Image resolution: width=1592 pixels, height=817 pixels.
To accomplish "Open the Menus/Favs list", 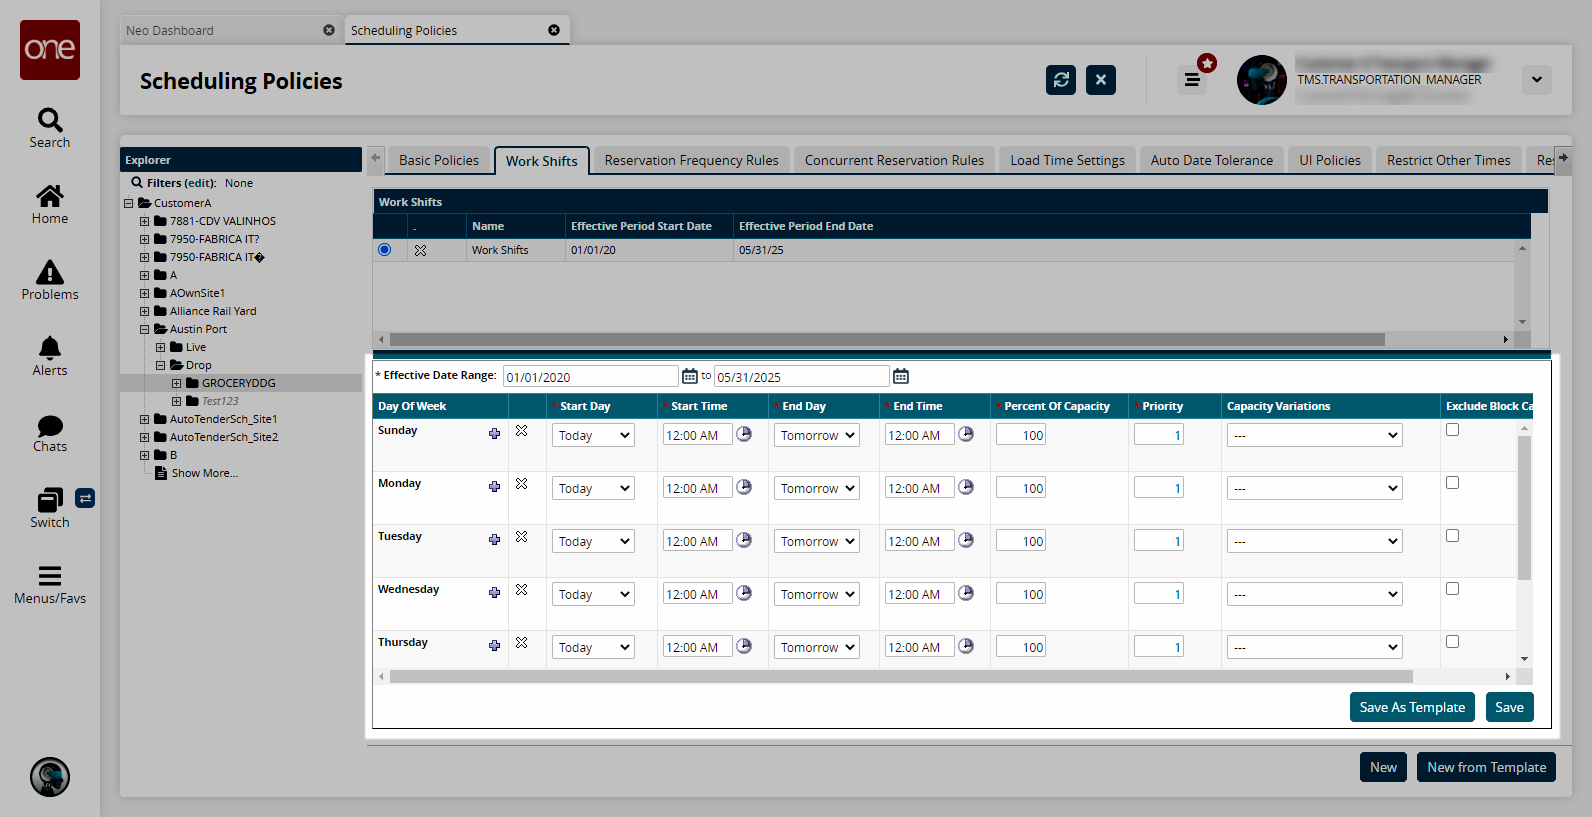I will pos(50,585).
